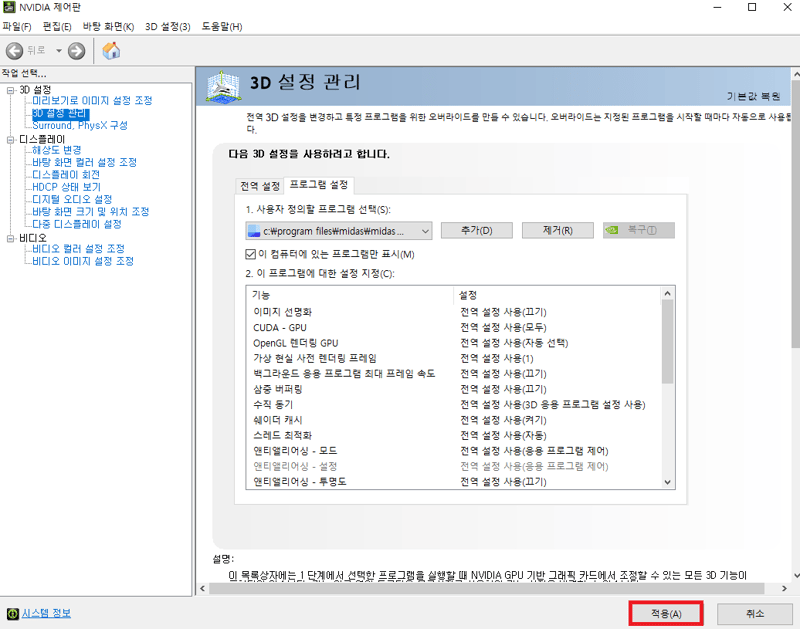
Task: Open the 편집(E) menu
Action: pyautogui.click(x=57, y=27)
